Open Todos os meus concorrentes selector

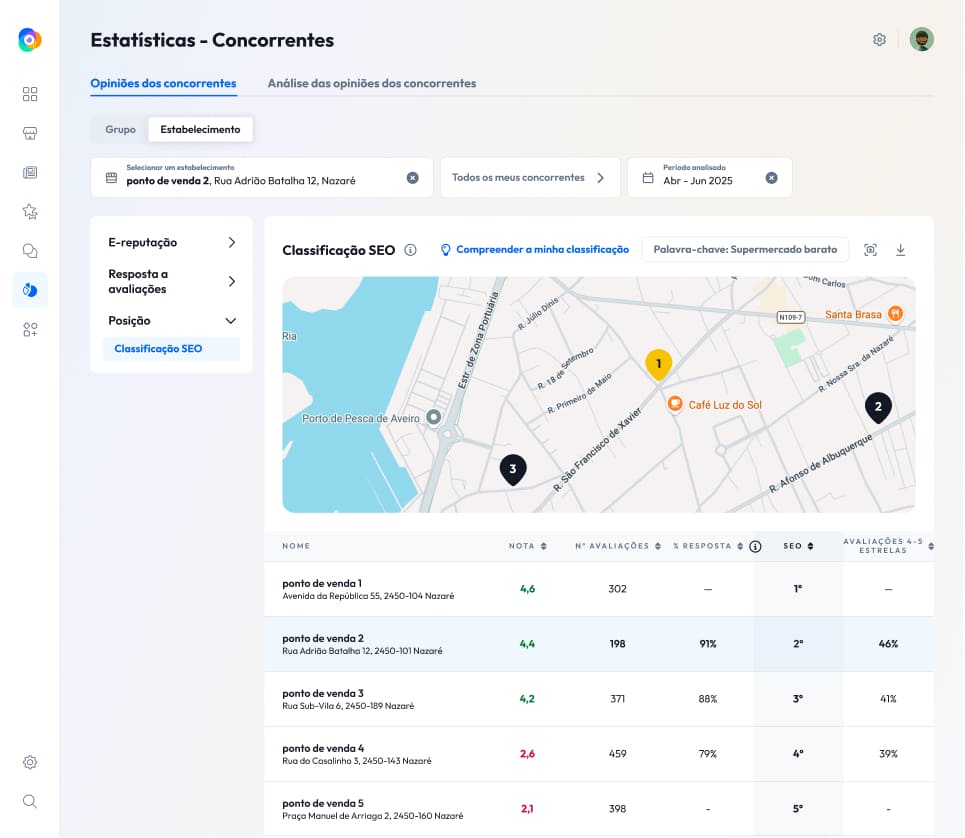tap(530, 178)
